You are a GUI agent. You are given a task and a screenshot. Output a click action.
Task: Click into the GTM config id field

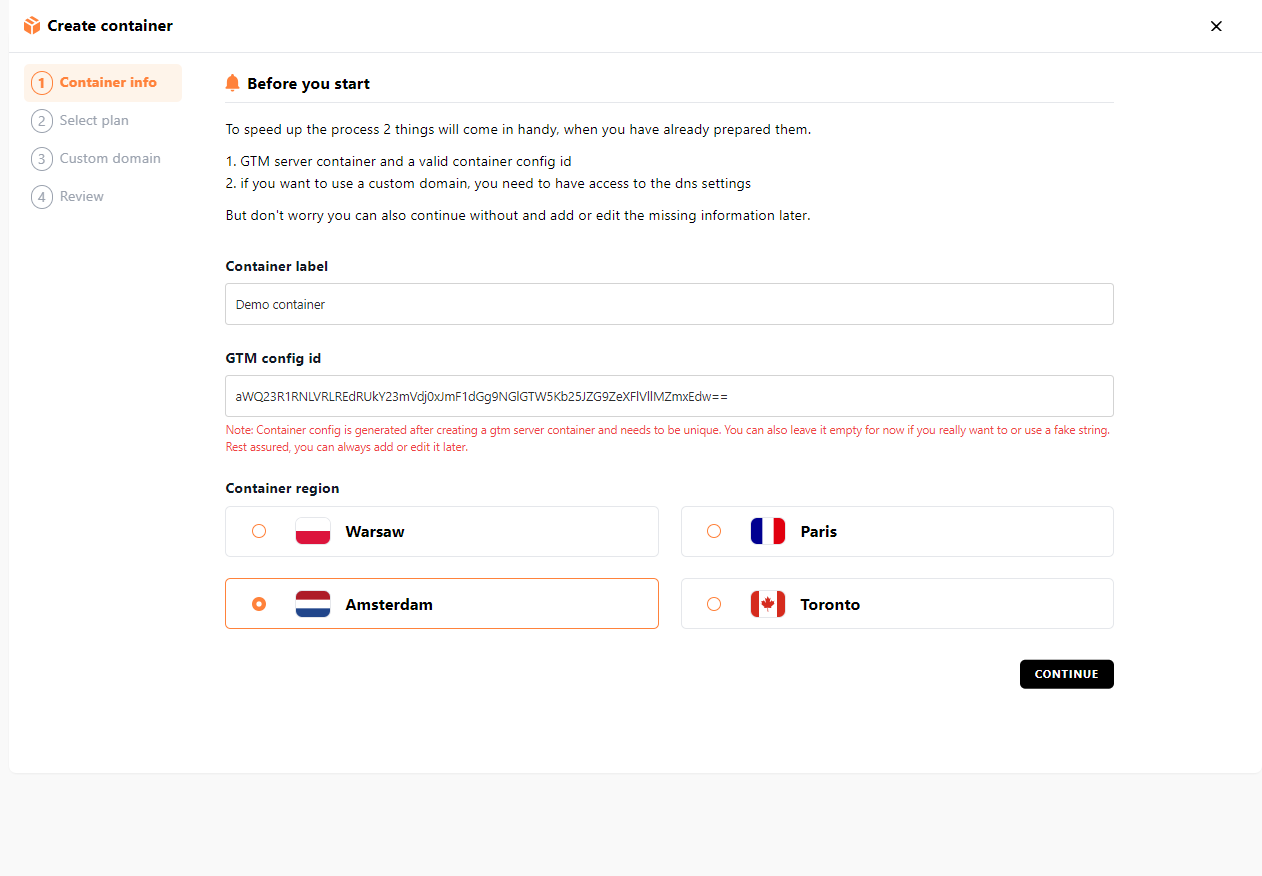coord(669,396)
